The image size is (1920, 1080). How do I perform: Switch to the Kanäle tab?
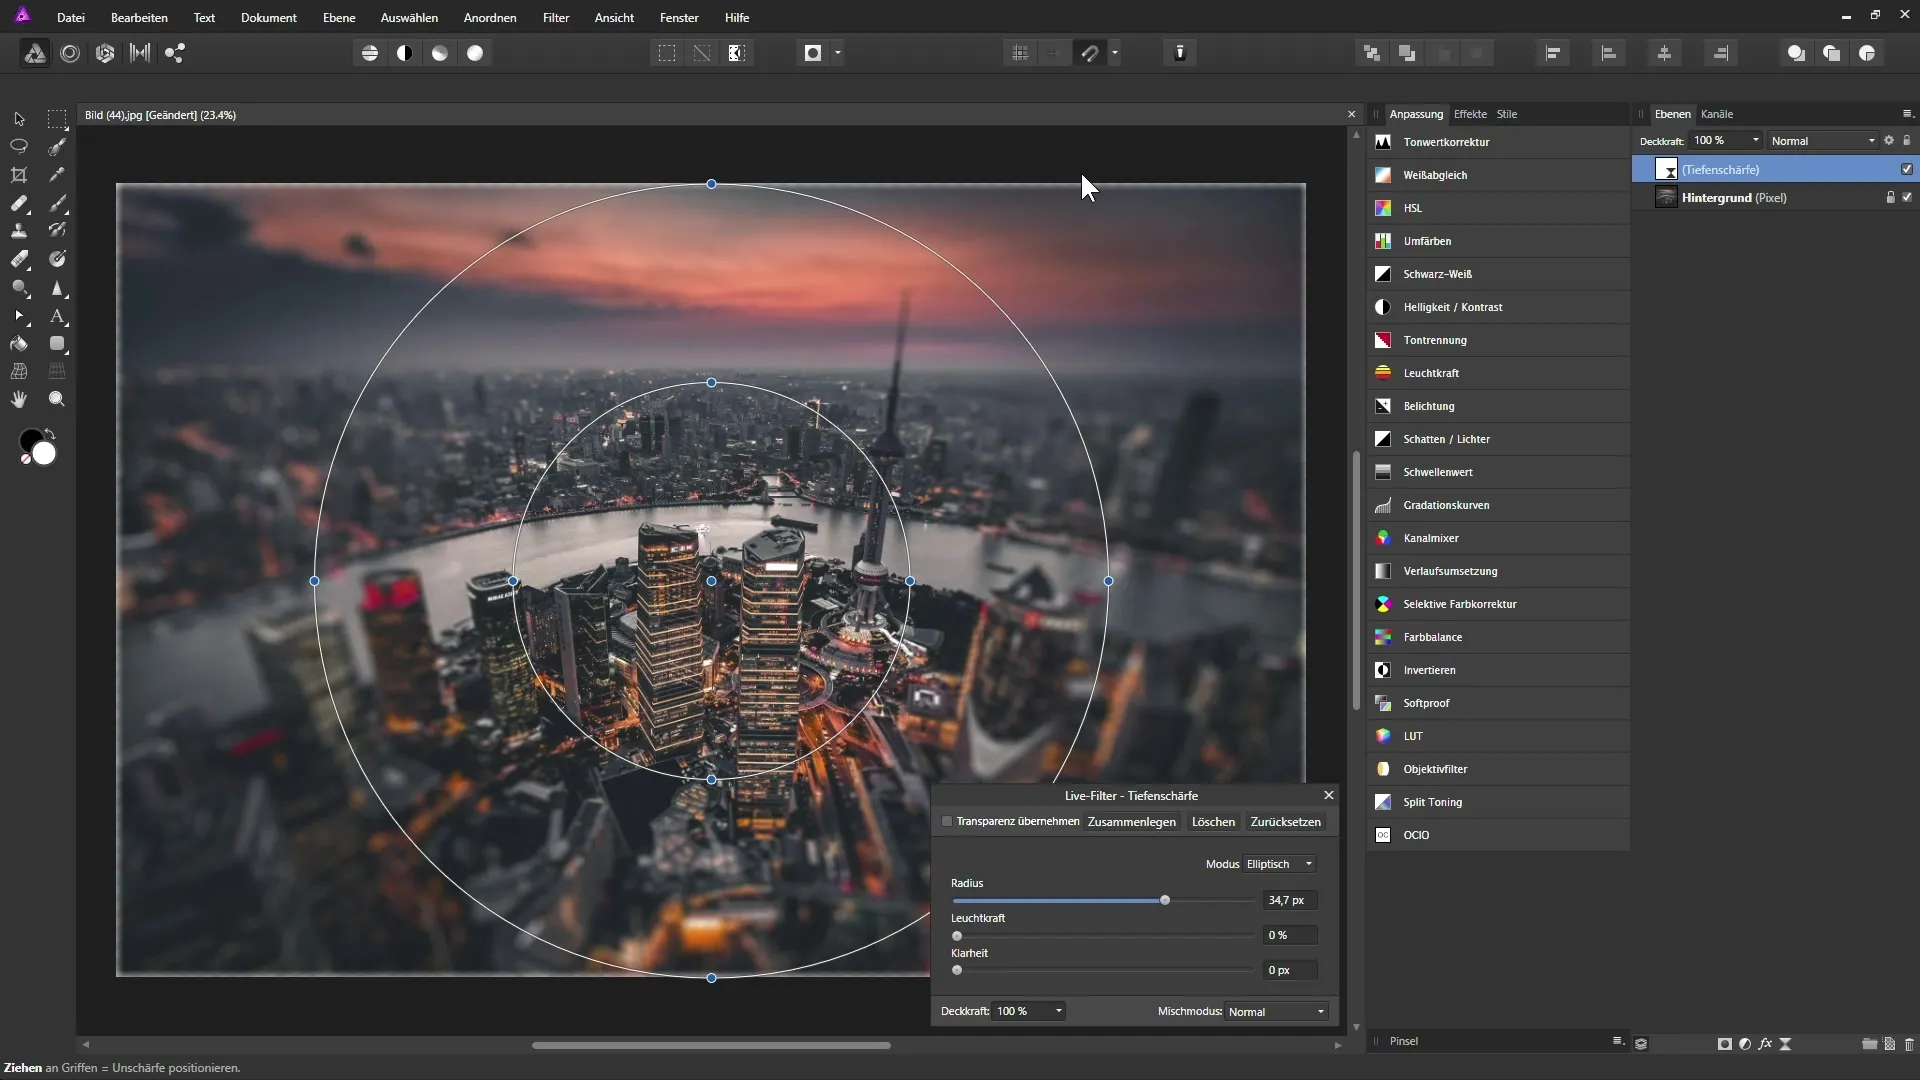click(x=1717, y=114)
